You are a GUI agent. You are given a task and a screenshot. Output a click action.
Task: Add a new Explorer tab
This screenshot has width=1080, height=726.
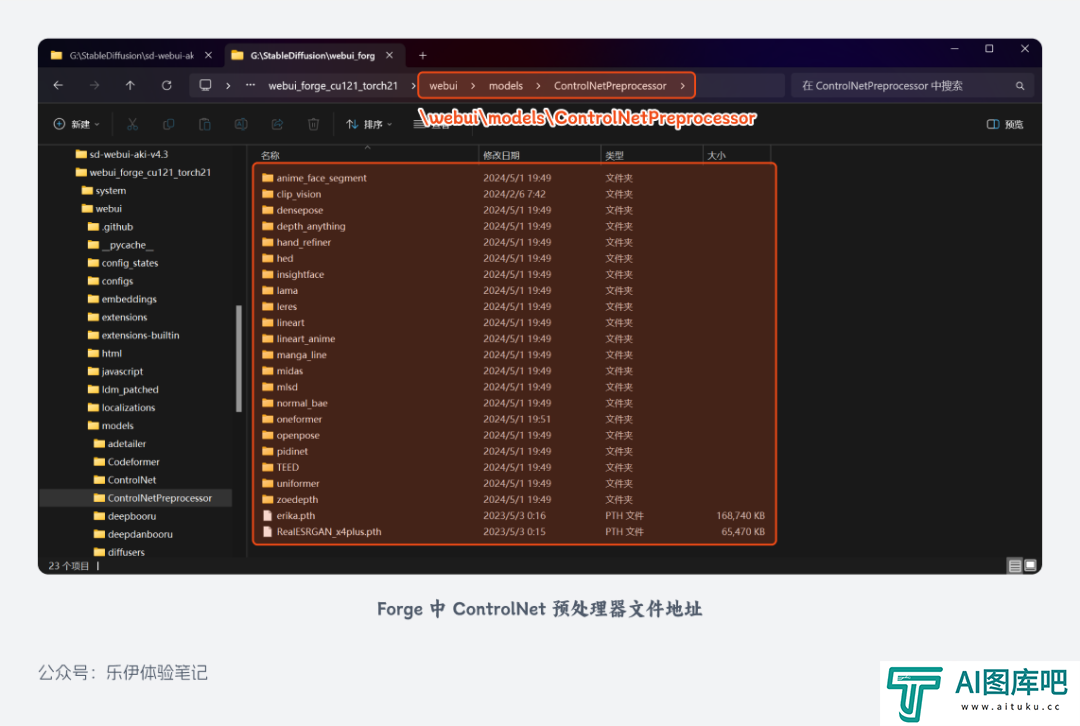point(423,55)
